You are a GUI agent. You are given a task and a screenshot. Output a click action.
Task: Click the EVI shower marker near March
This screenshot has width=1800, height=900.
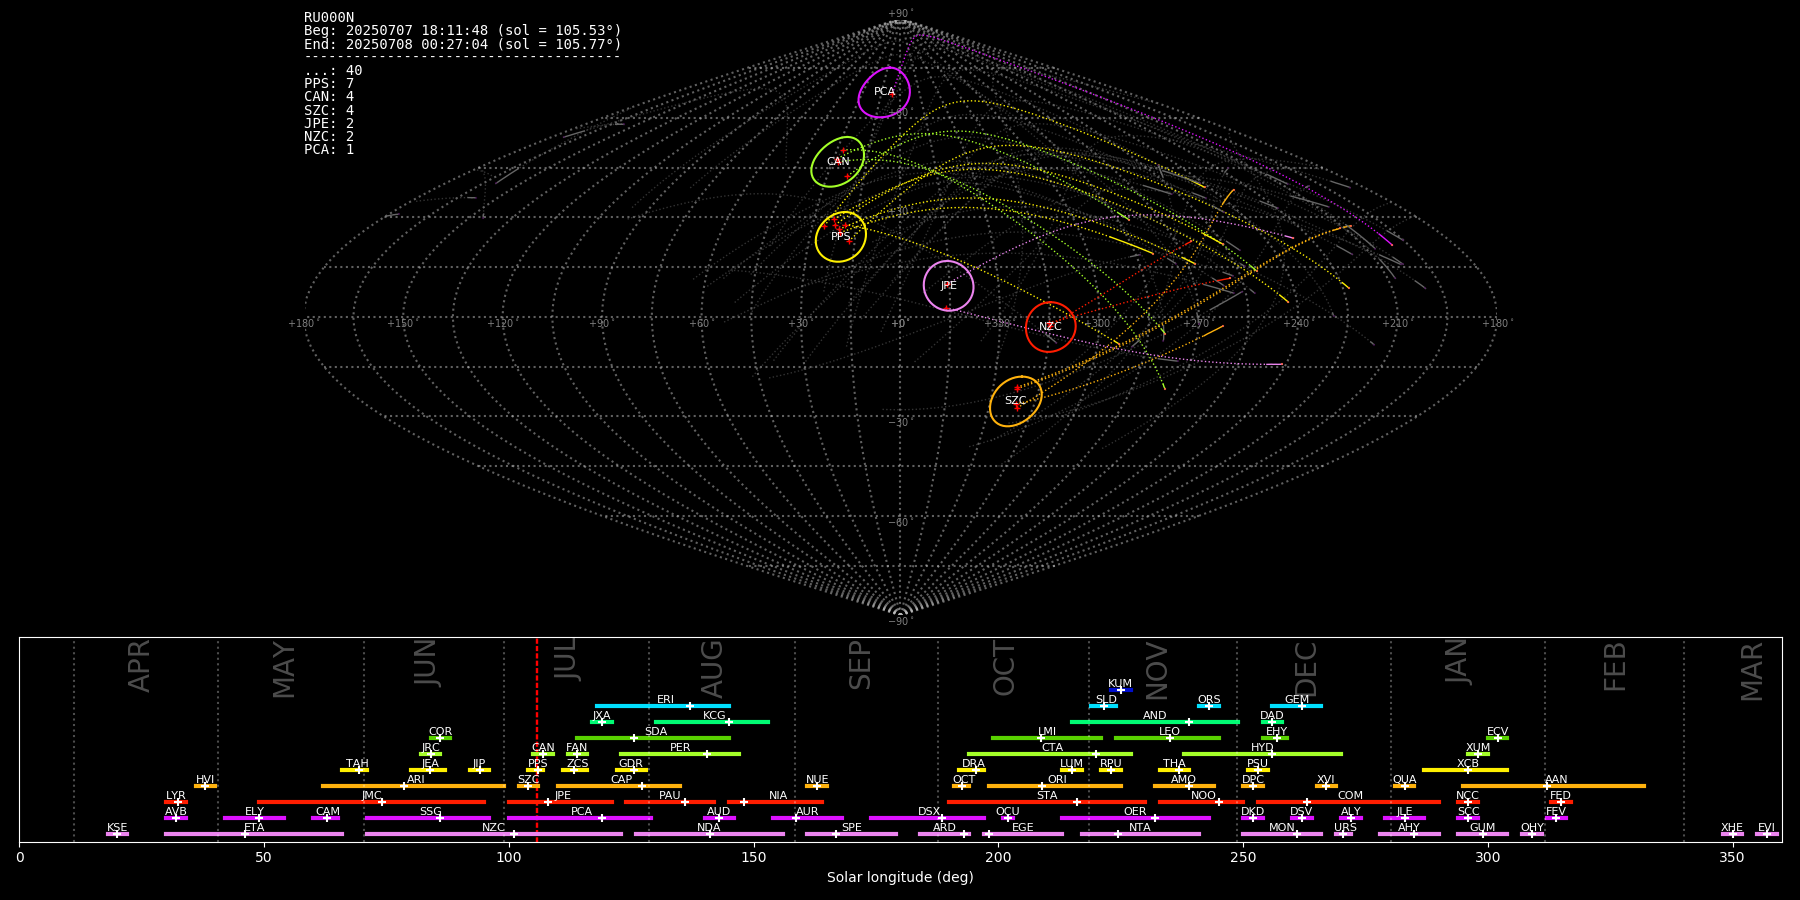pyautogui.click(x=1767, y=834)
